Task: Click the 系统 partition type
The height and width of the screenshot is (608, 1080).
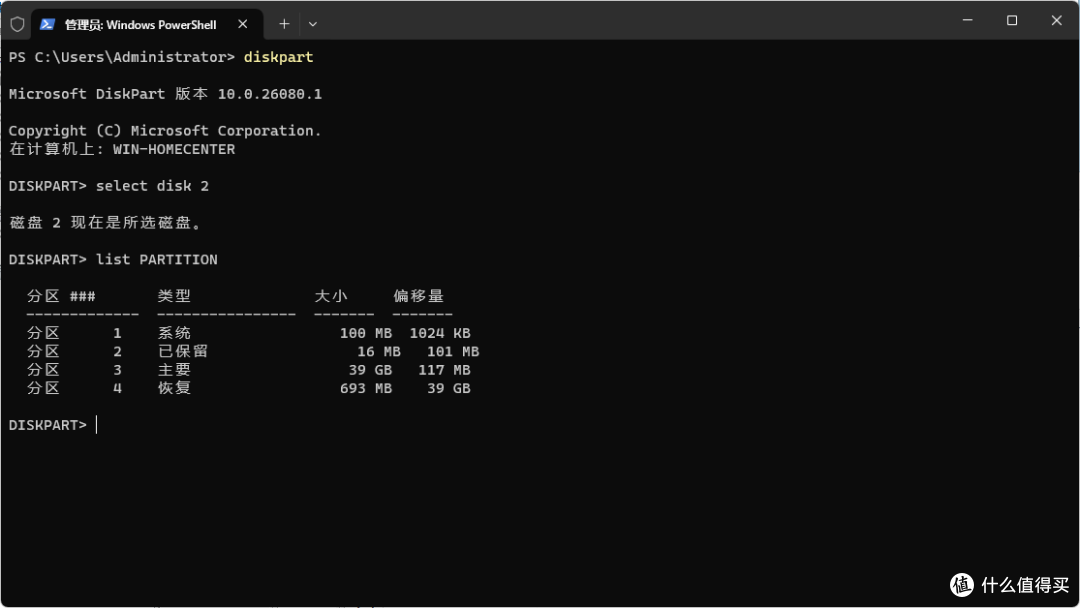Action: [x=174, y=333]
